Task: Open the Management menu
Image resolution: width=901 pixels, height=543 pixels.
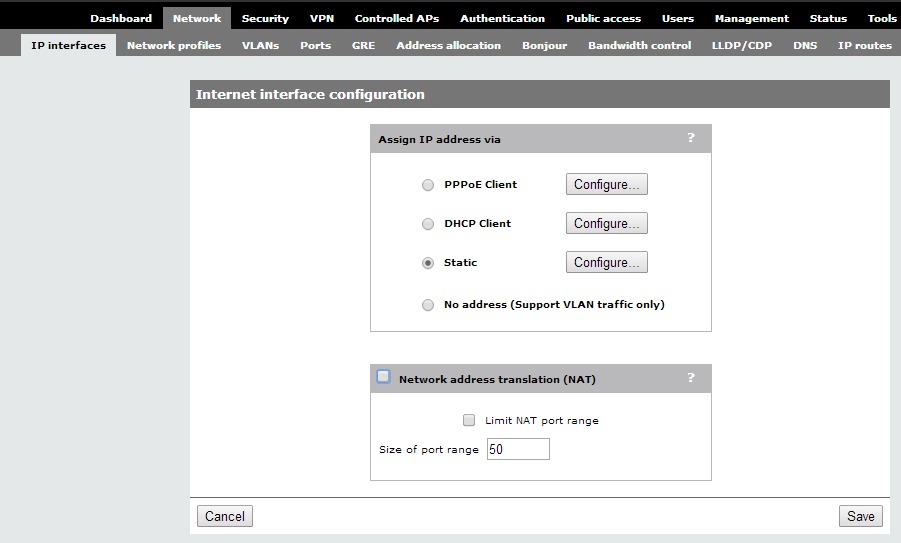Action: click(x=752, y=18)
